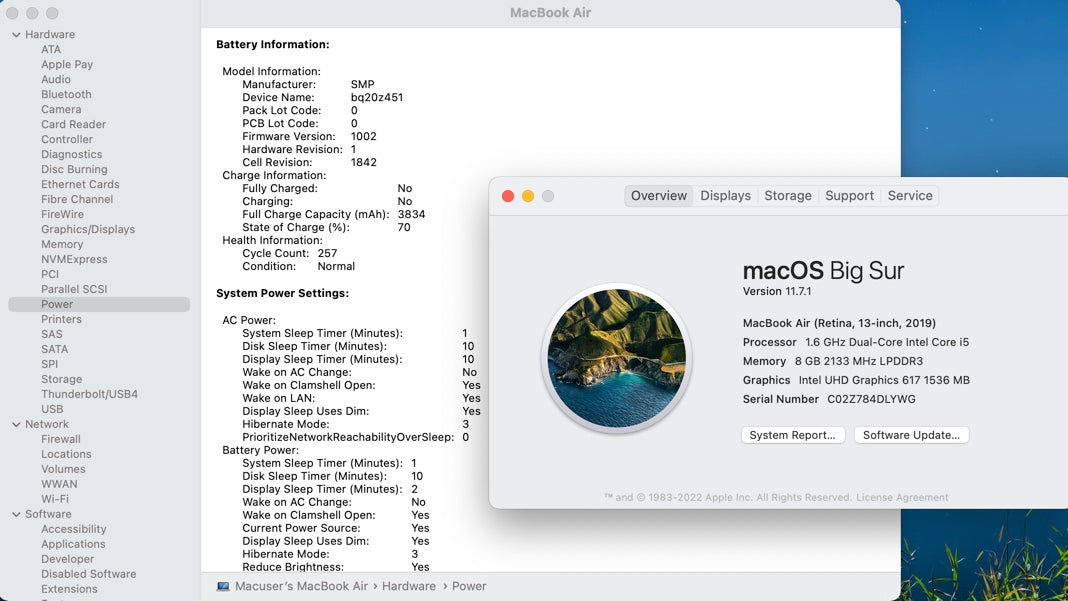The width and height of the screenshot is (1068, 601).
Task: Click the macOS Big Sur wallpaper icon
Action: tap(617, 358)
